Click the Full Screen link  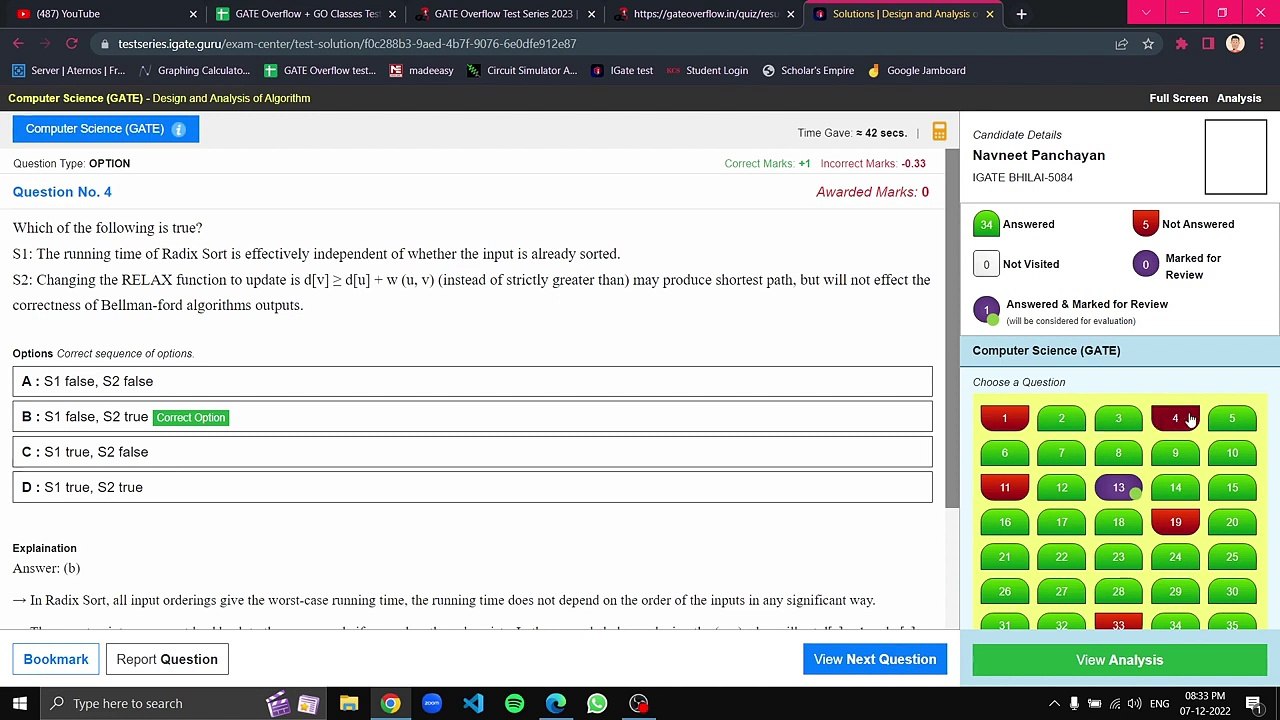click(1178, 98)
